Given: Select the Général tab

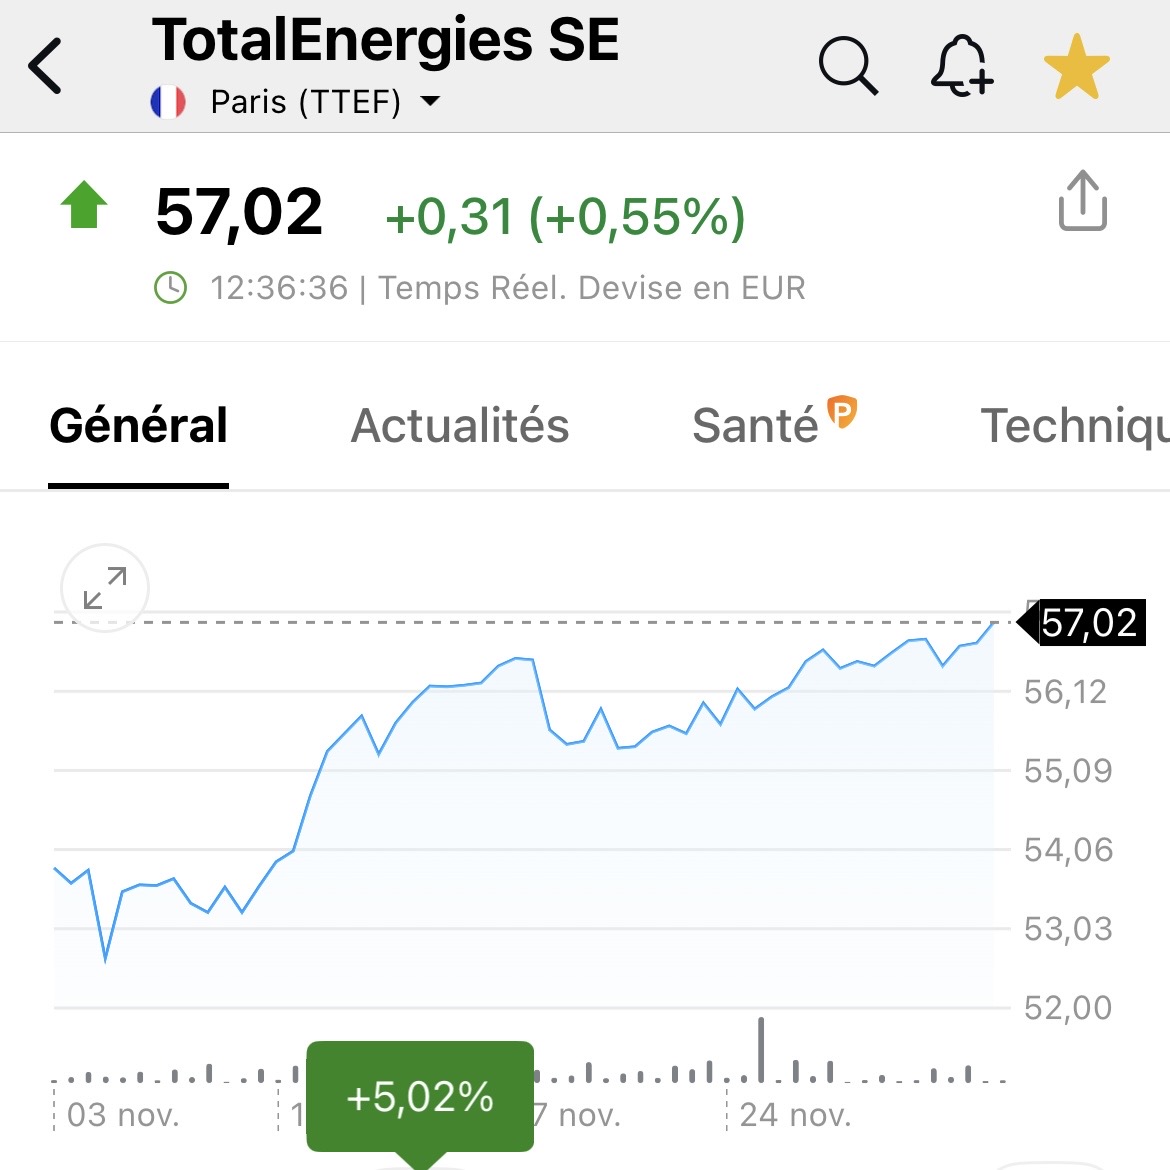Looking at the screenshot, I should pyautogui.click(x=139, y=426).
